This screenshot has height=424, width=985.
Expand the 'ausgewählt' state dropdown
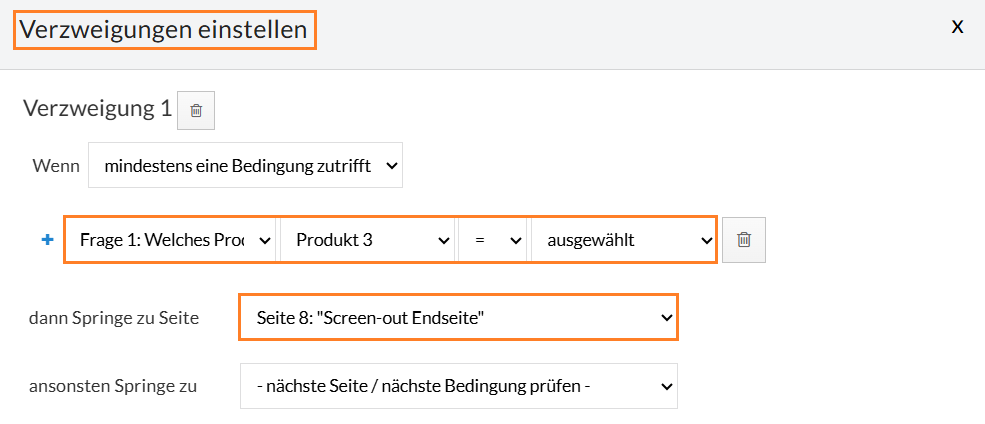623,240
